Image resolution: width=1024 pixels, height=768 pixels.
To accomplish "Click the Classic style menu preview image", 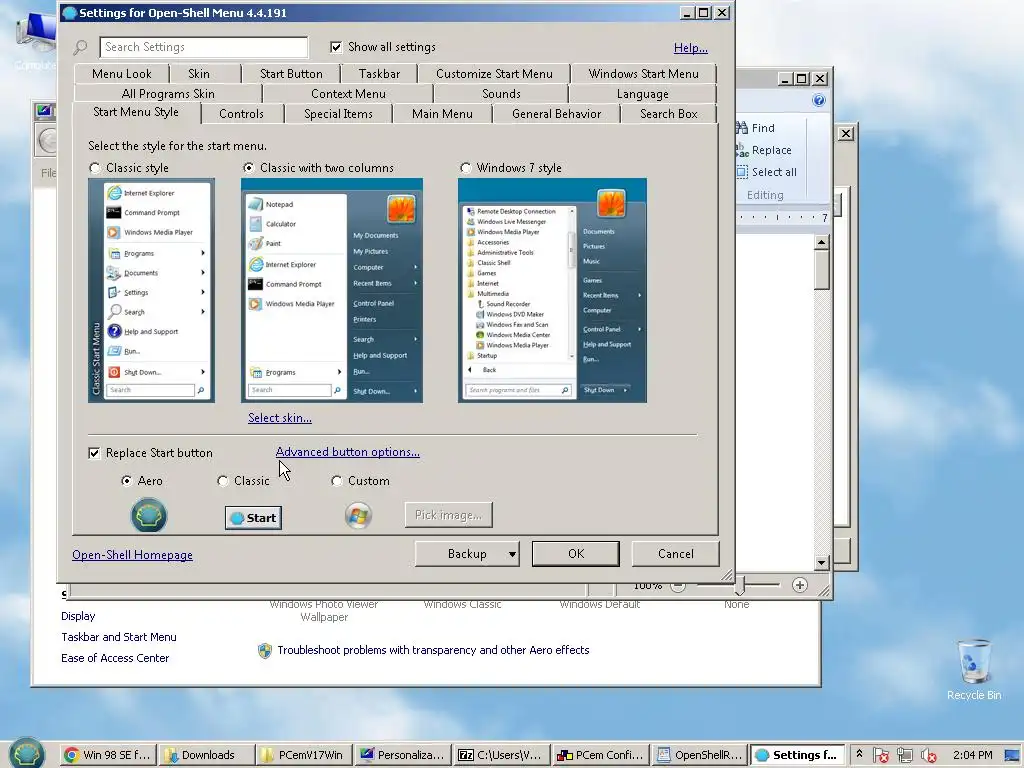I will (152, 291).
